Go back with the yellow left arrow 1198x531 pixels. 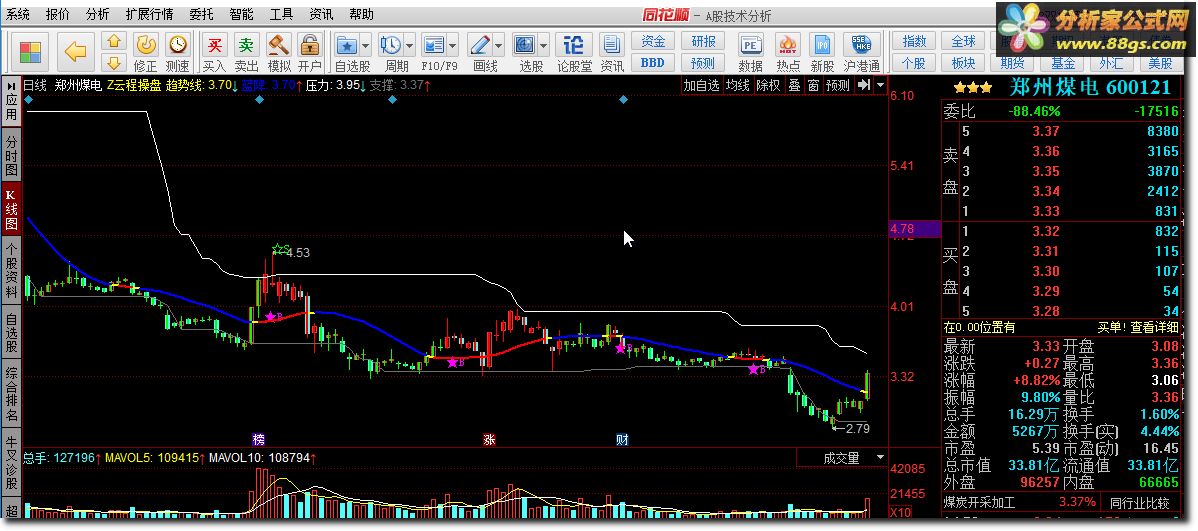(74, 53)
